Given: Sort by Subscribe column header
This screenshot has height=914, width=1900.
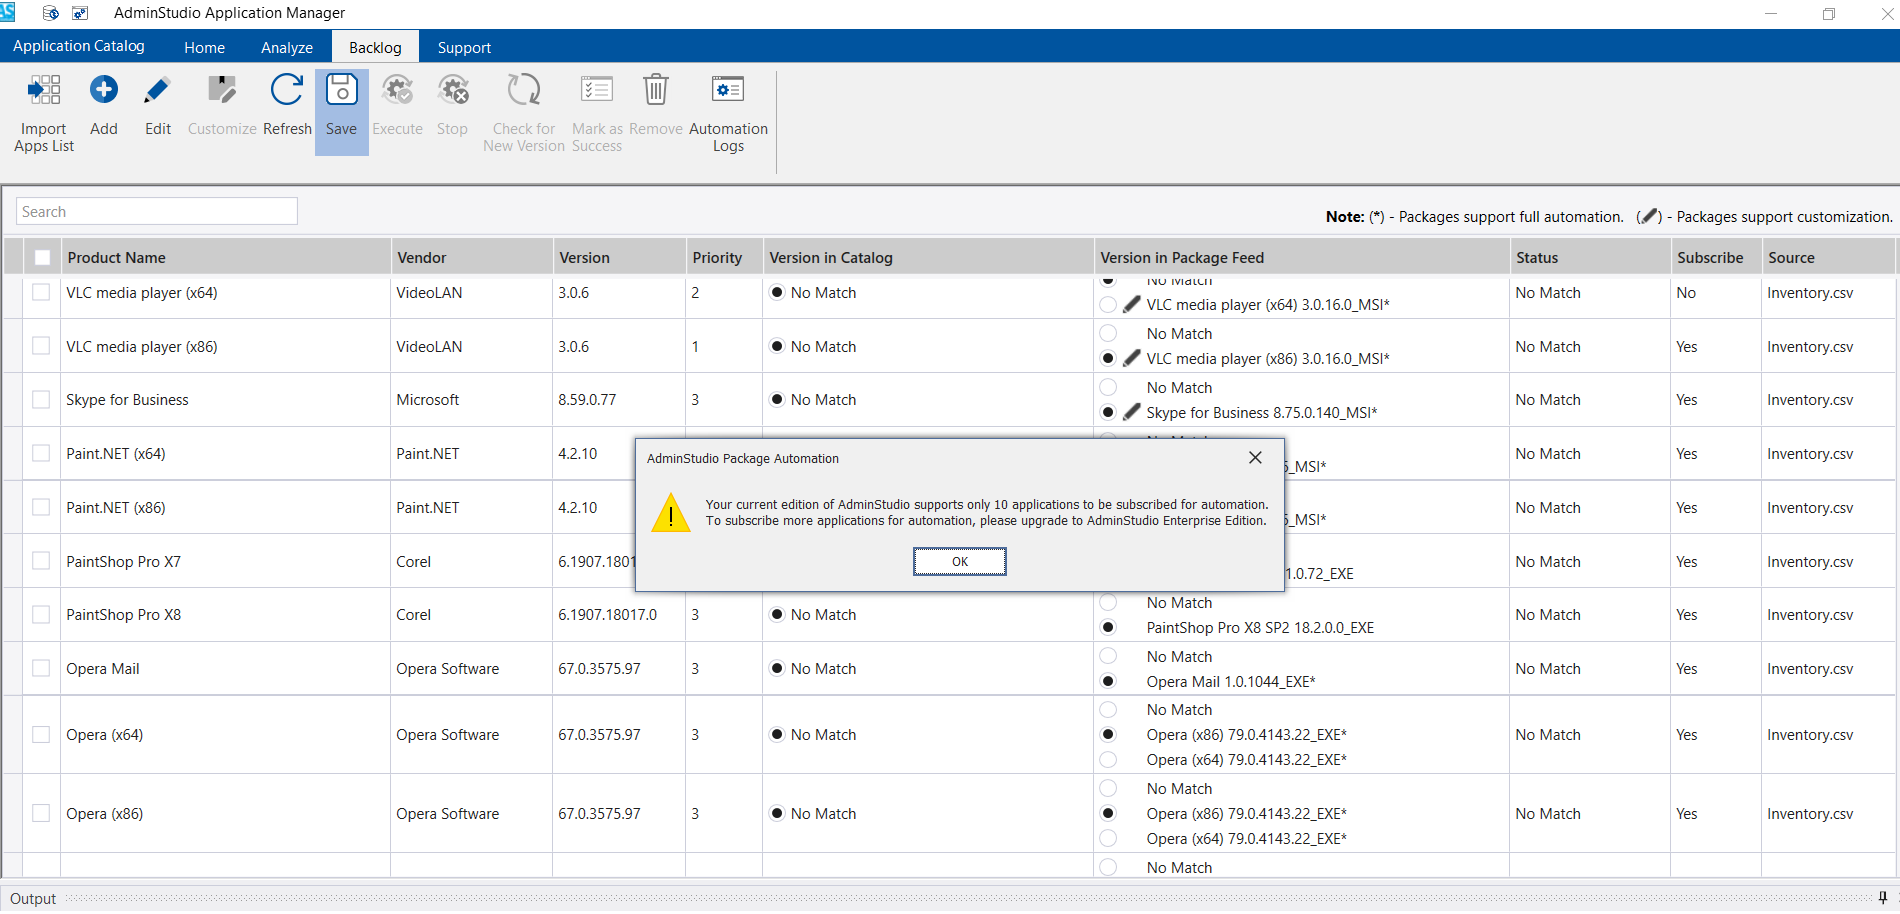Looking at the screenshot, I should click(1716, 258).
